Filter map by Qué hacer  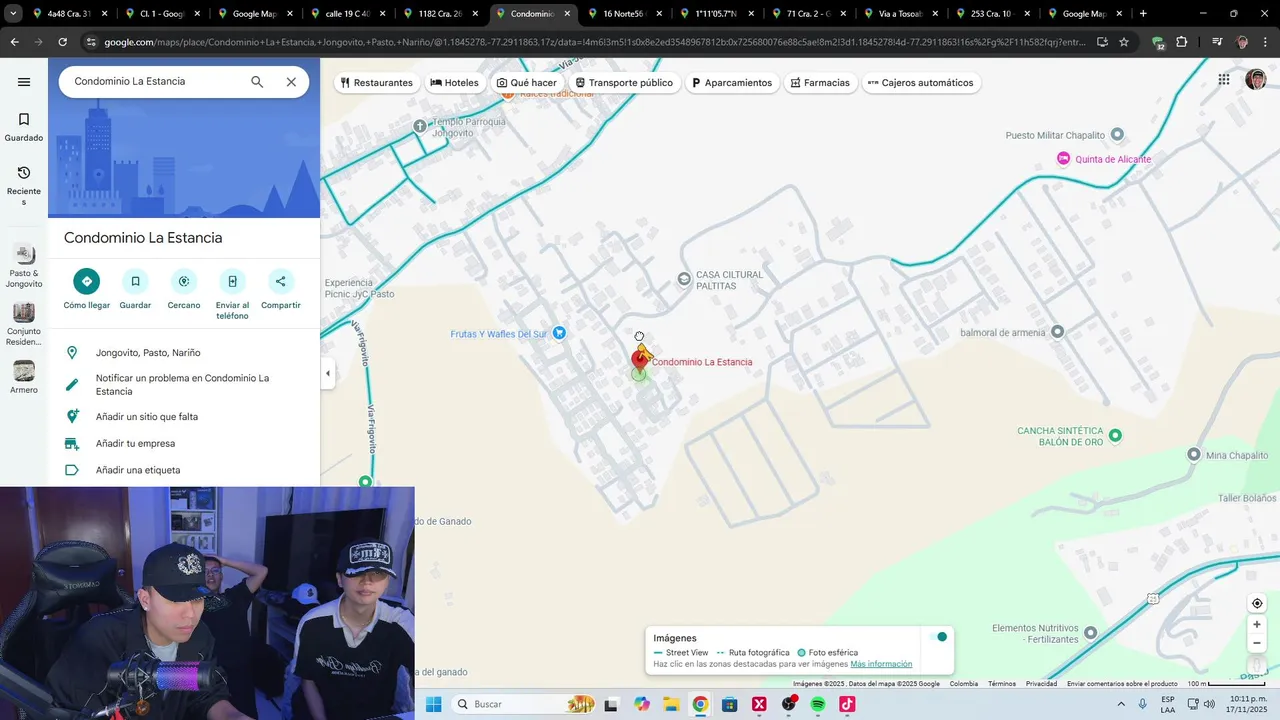pyautogui.click(x=527, y=83)
